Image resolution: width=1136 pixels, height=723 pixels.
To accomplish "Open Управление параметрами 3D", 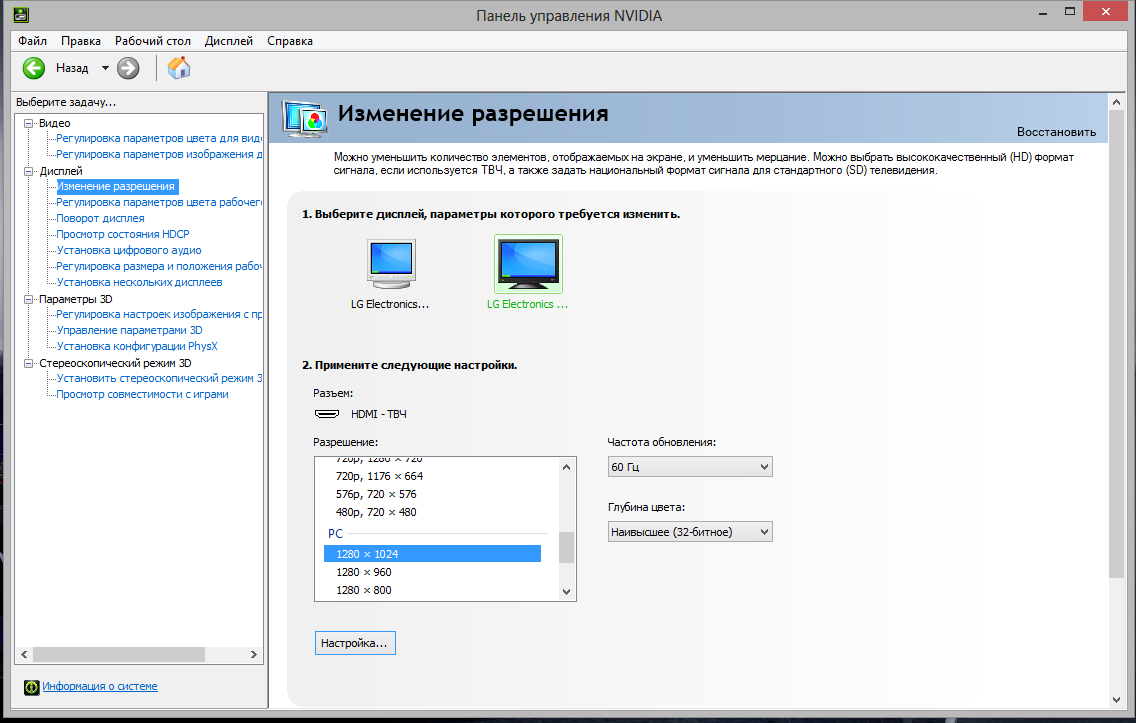I will pos(129,330).
